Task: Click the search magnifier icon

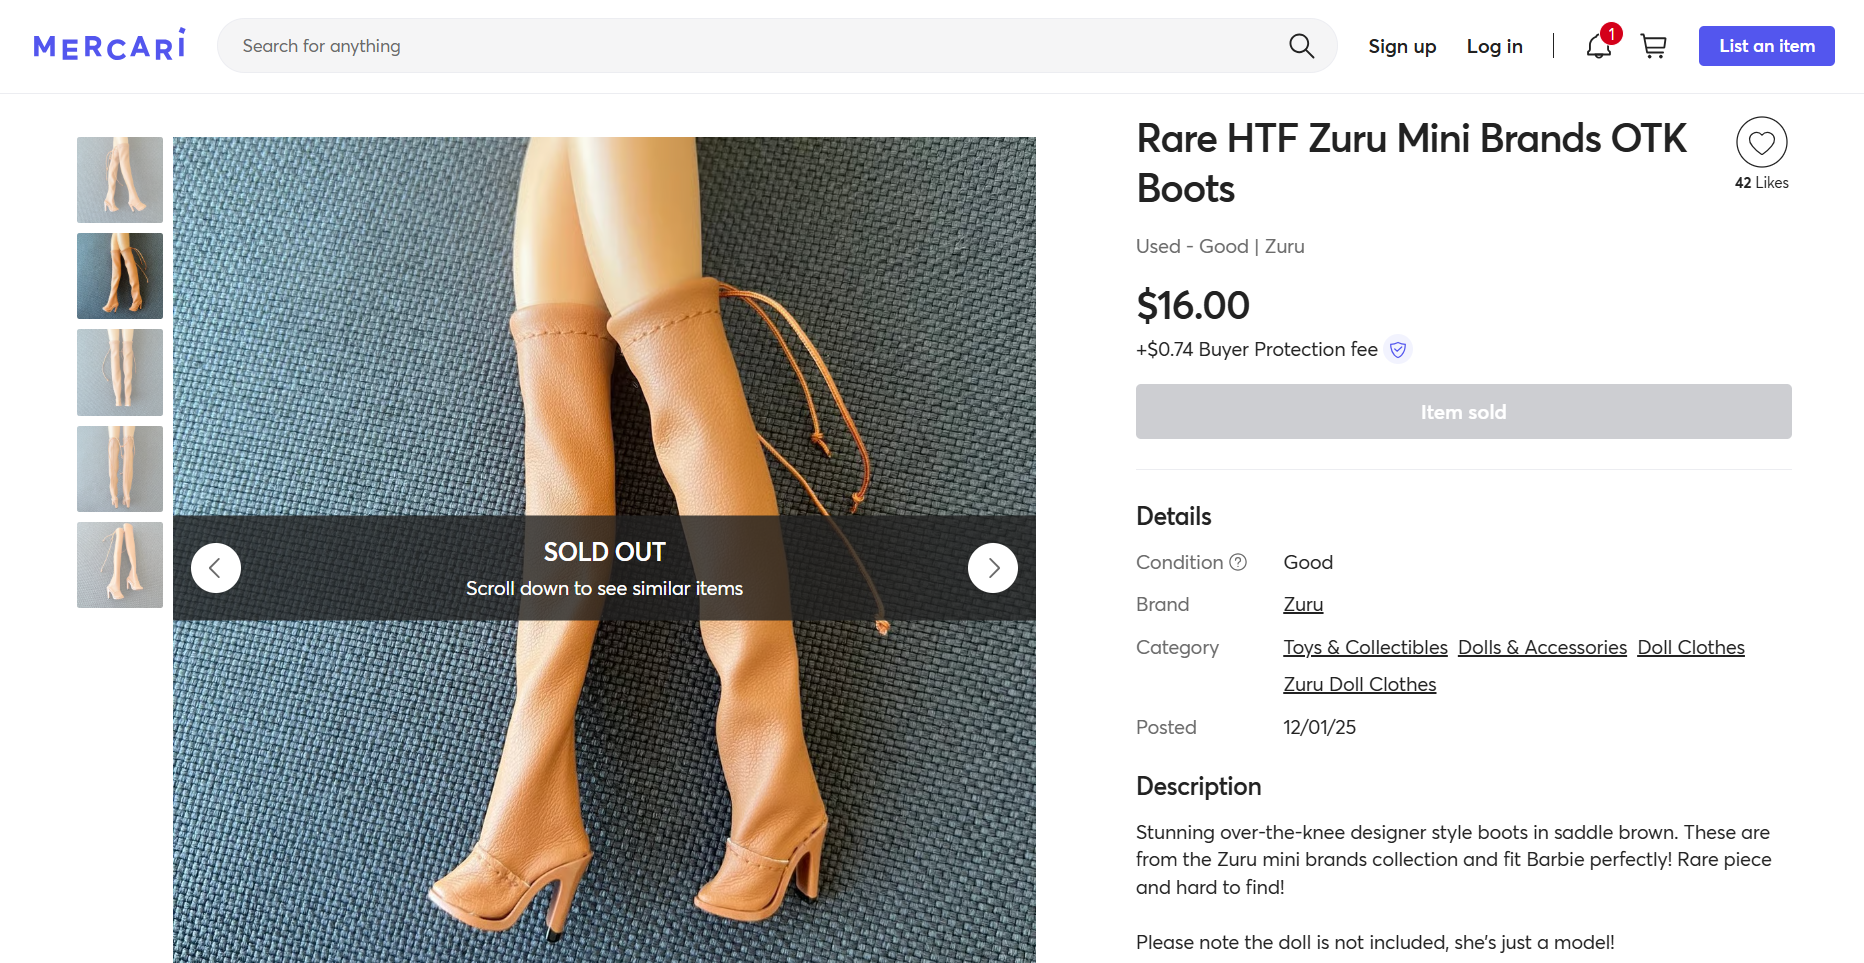Action: [1301, 46]
